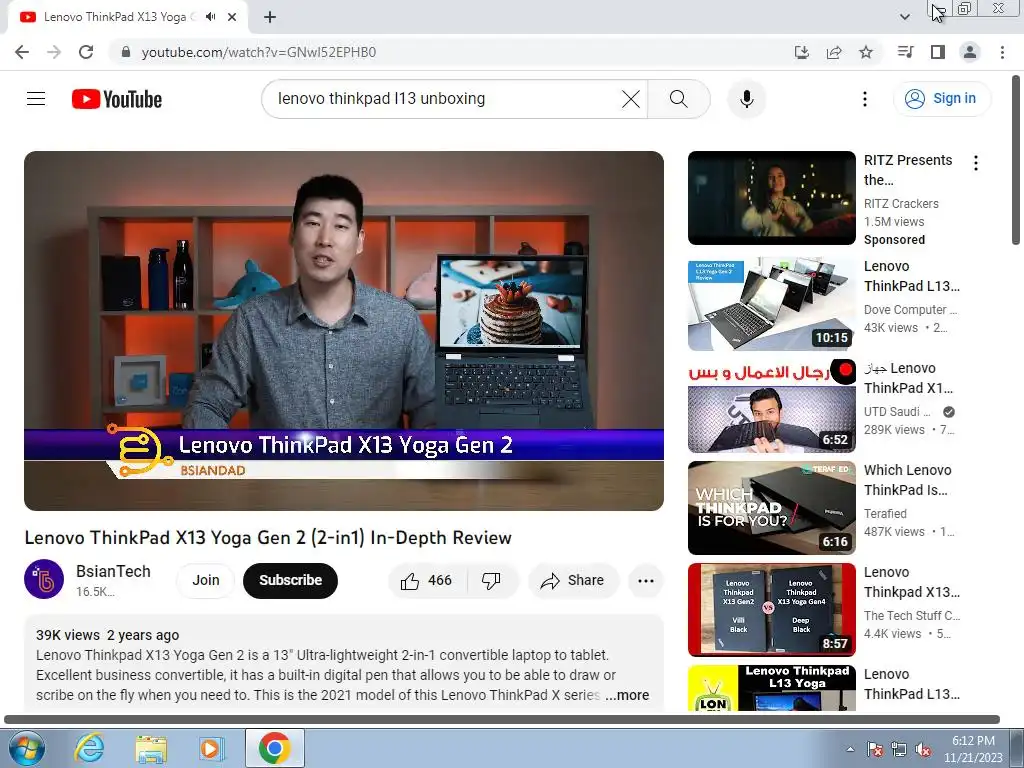Click the Chrome taskbar icon
The image size is (1024, 768).
274,748
